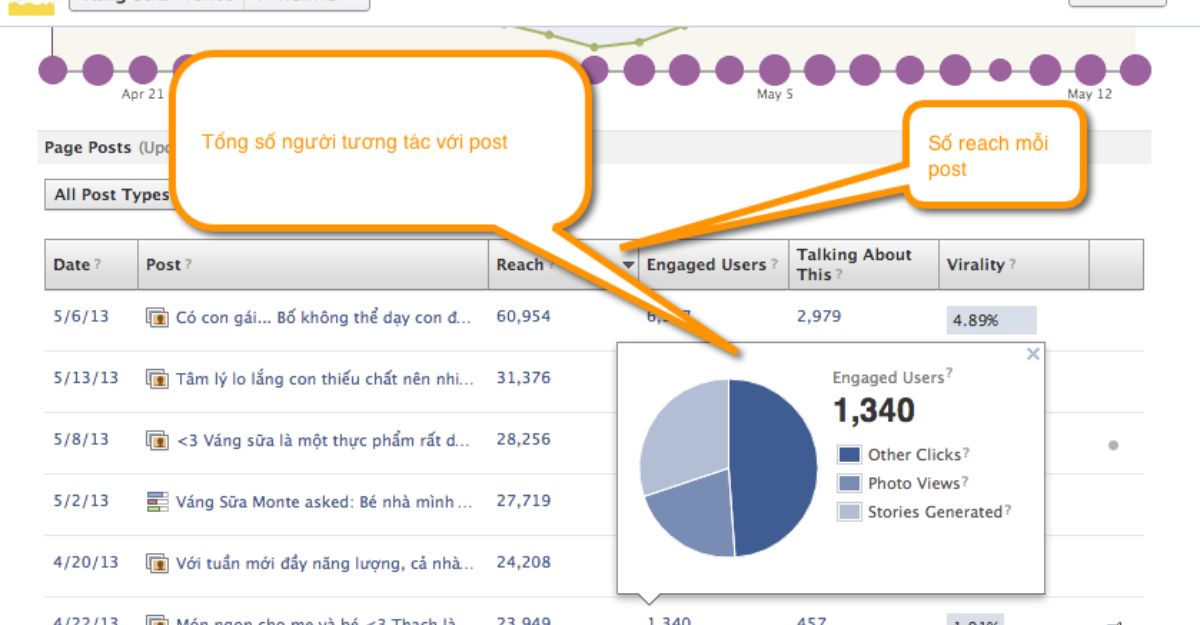The width and height of the screenshot is (1200, 625).
Task: Click the help mark beside Other Clicks legend
Action: 966,454
